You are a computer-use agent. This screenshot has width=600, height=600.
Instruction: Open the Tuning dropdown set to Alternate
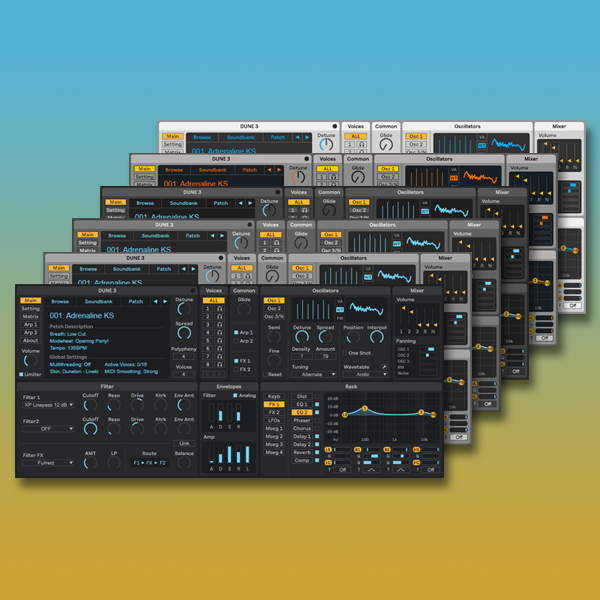(x=314, y=374)
